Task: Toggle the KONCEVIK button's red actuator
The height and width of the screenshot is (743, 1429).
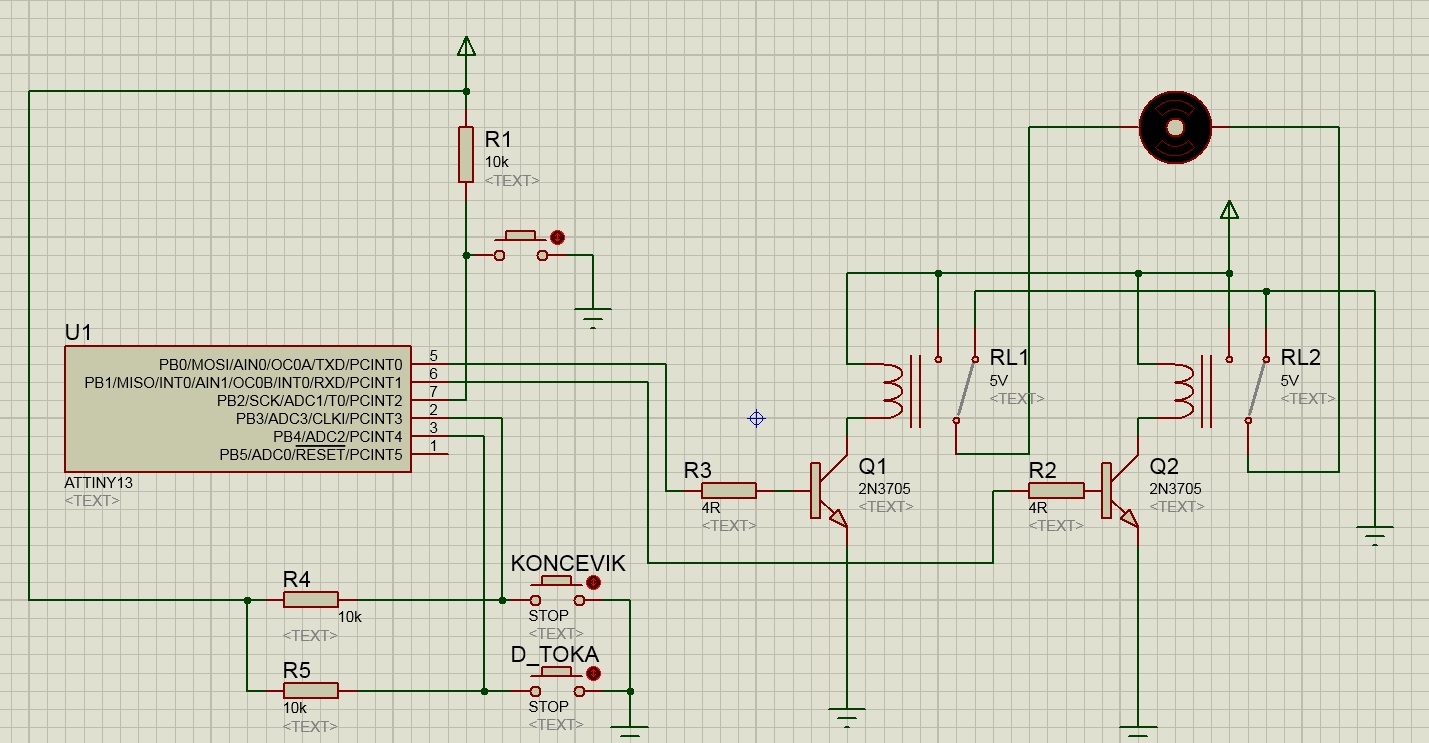Action: tap(593, 582)
